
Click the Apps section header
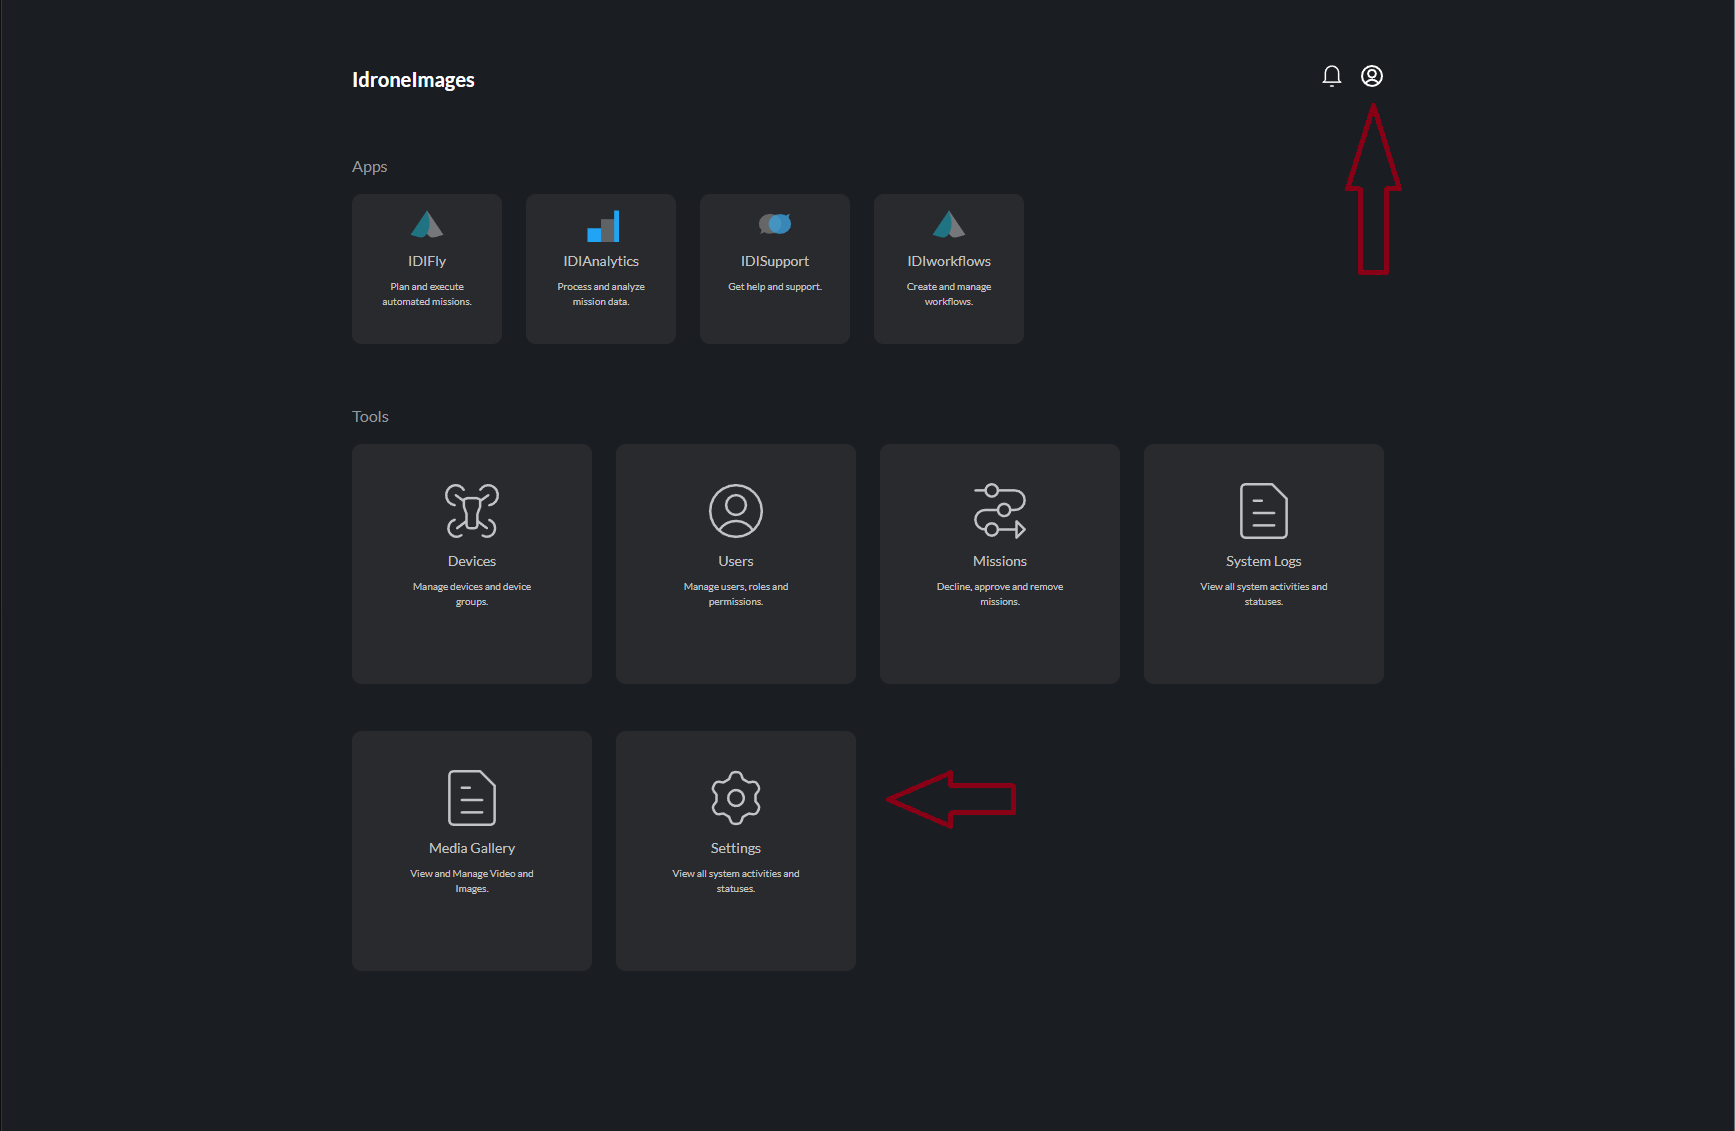pyautogui.click(x=369, y=166)
